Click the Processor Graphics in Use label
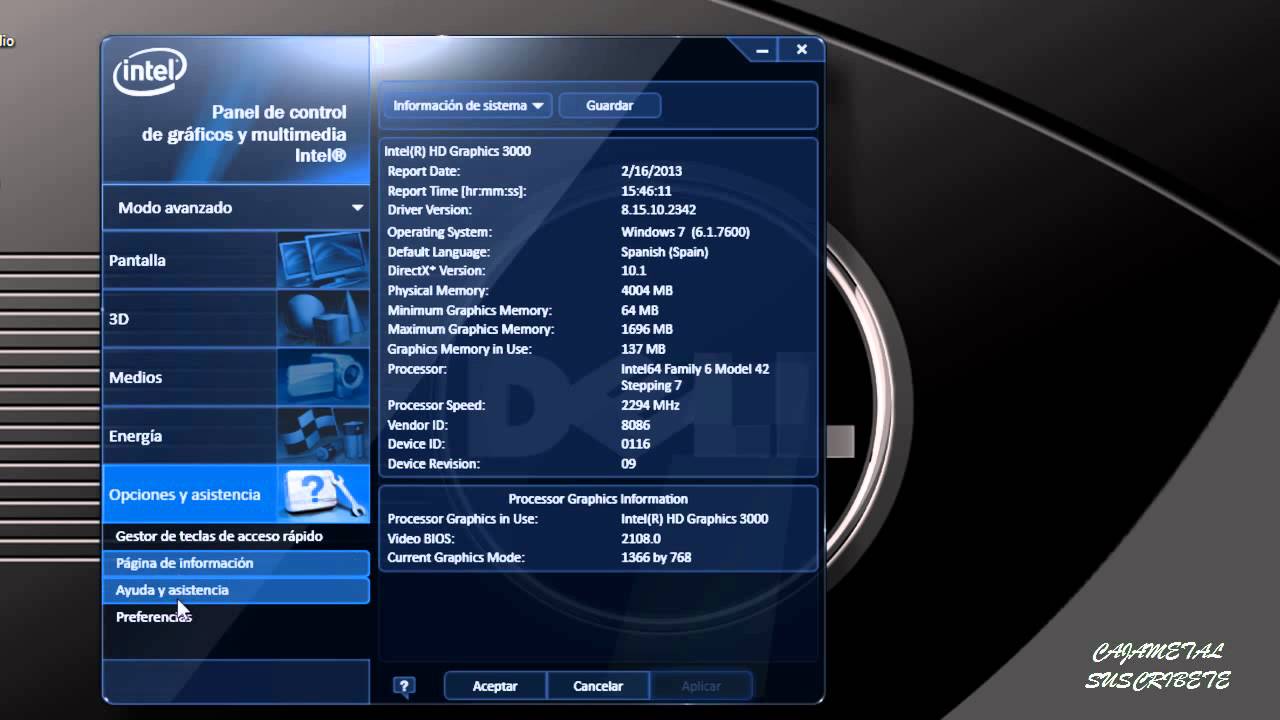The height and width of the screenshot is (720, 1280). (x=462, y=519)
